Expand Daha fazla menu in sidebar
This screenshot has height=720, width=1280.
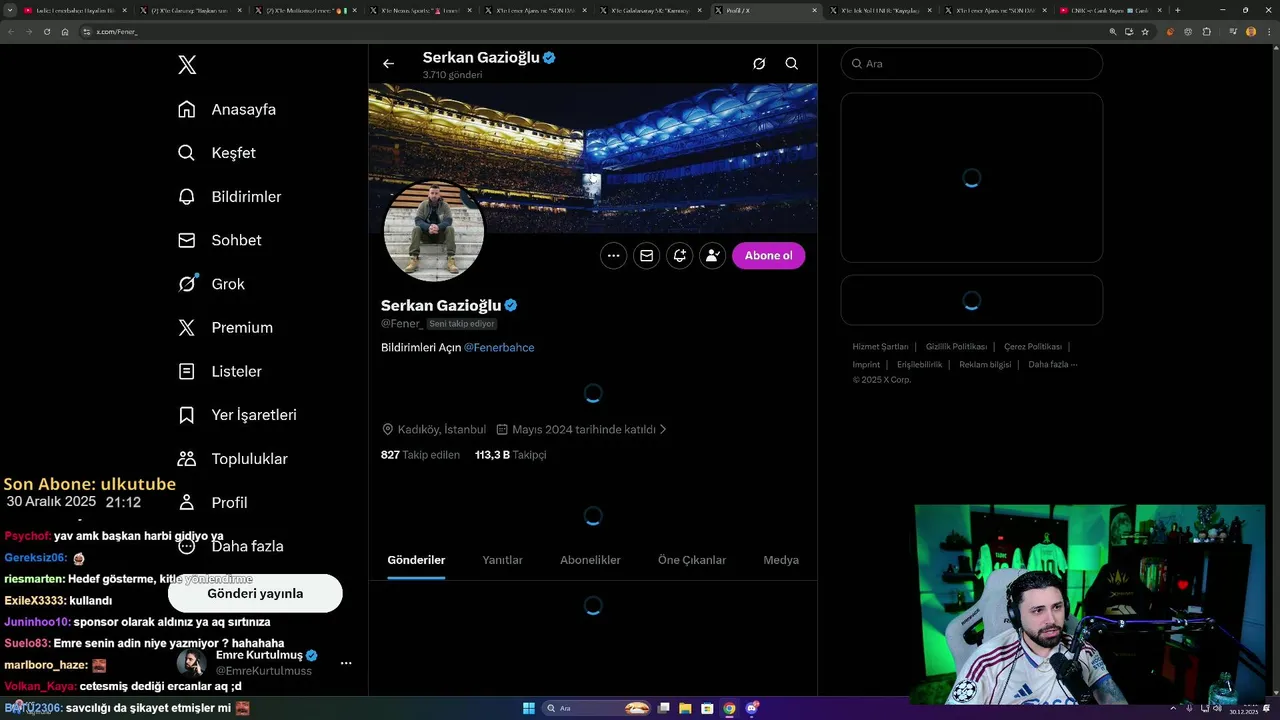pos(231,546)
